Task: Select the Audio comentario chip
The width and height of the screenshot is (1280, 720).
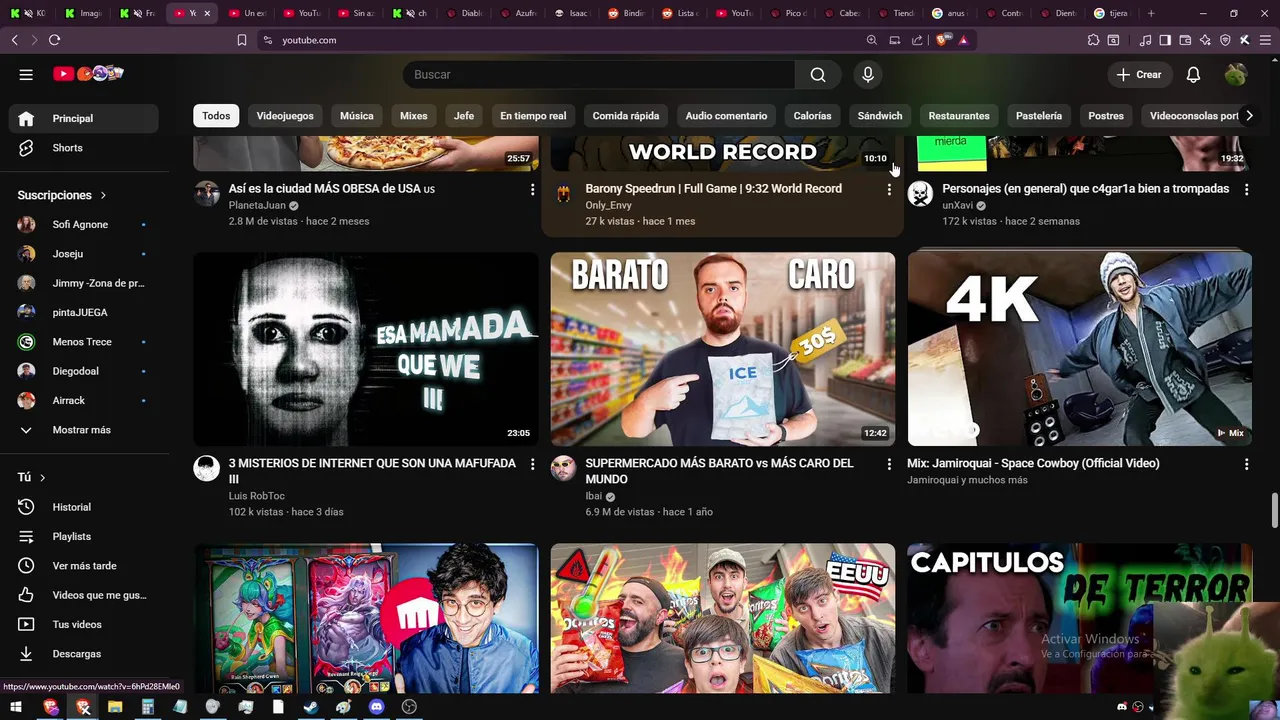Action: (726, 116)
